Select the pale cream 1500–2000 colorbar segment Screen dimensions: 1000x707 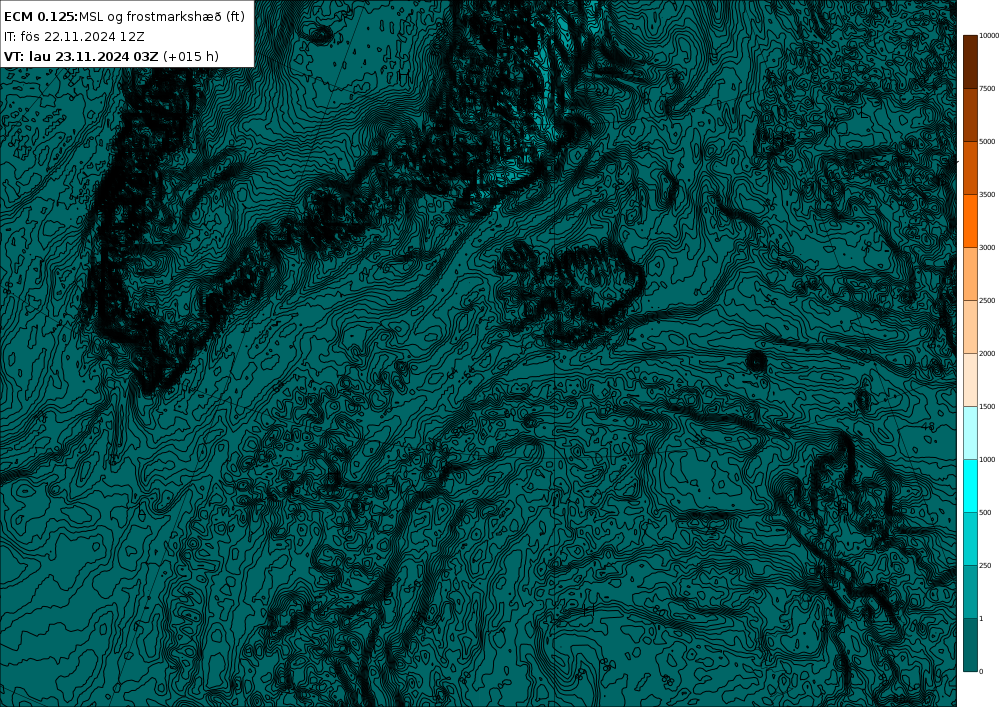[970, 379]
